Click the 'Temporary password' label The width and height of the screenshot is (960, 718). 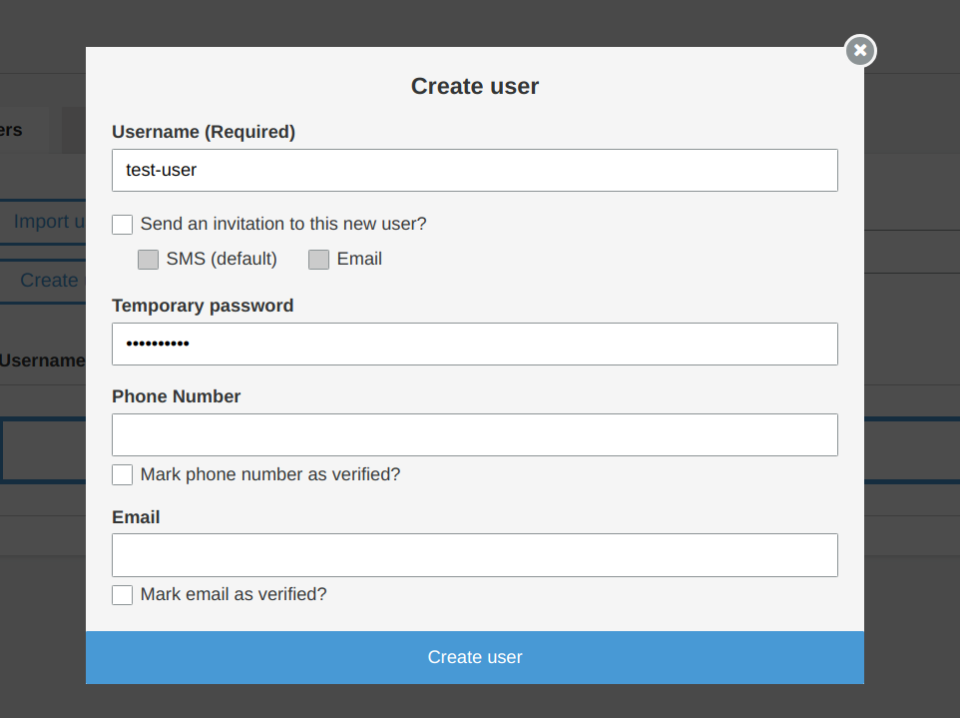pos(202,305)
